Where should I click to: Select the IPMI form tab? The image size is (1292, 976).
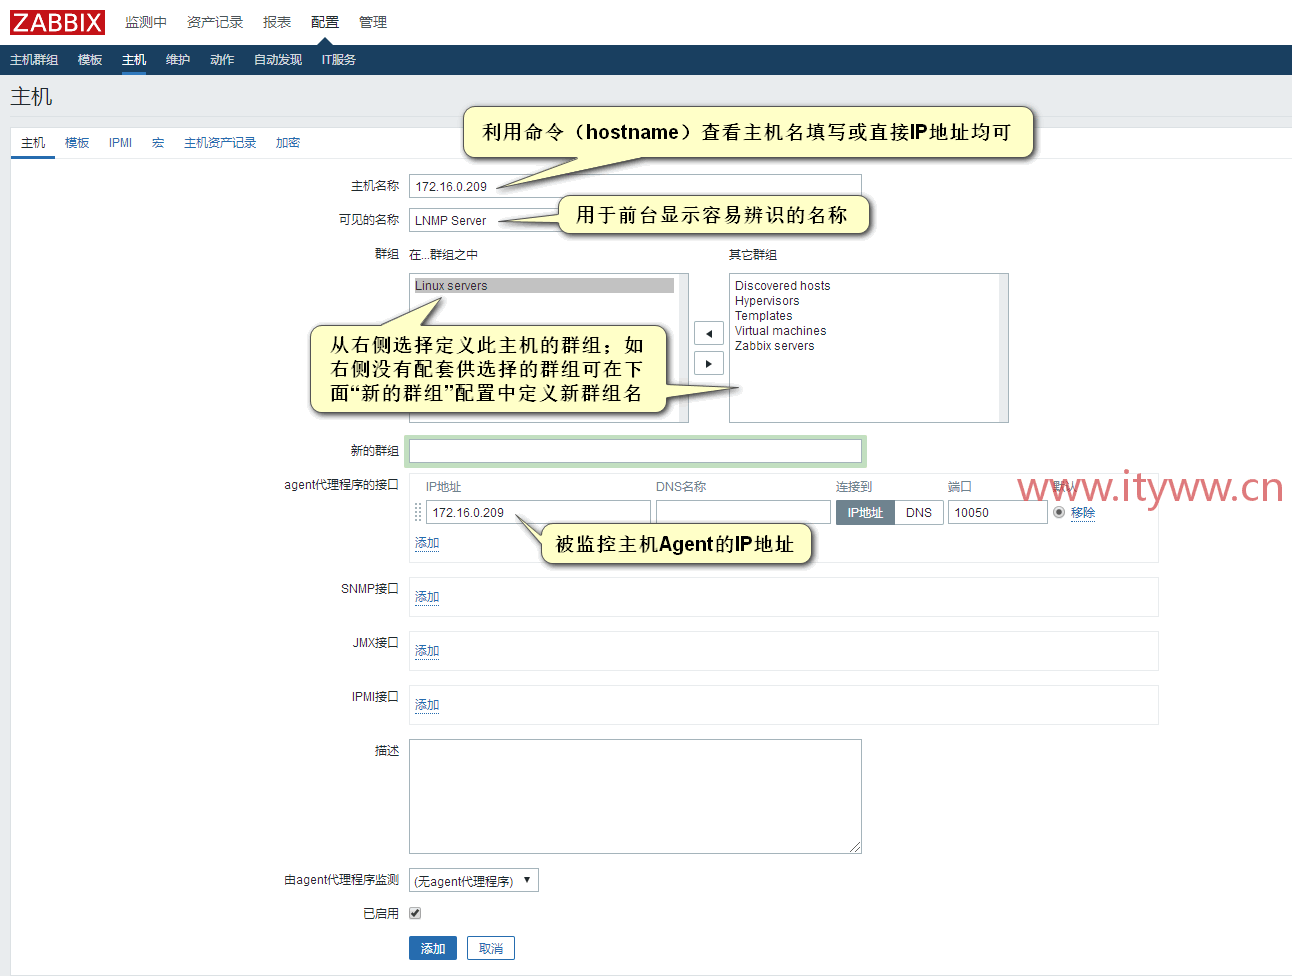[x=121, y=143]
